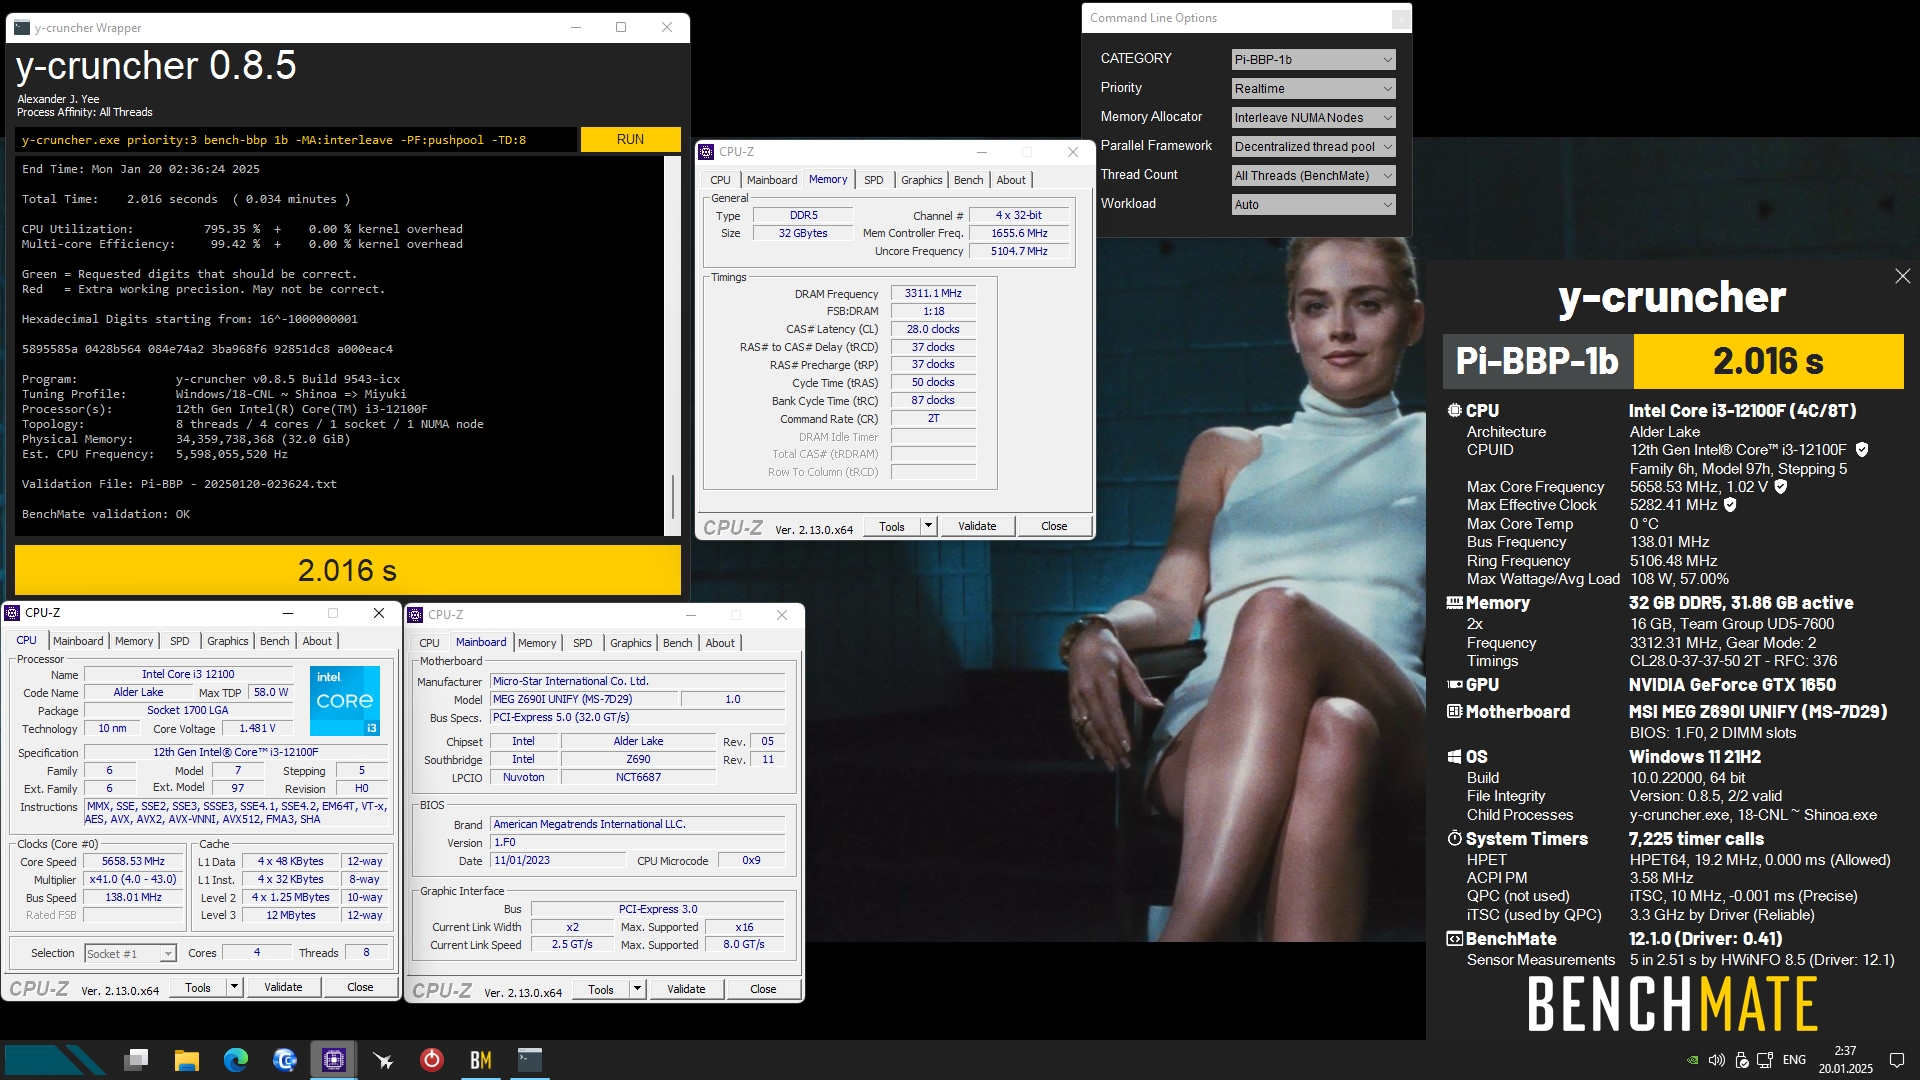
Task: Click Validate in CPU-Z Memory window
Action: tap(977, 526)
